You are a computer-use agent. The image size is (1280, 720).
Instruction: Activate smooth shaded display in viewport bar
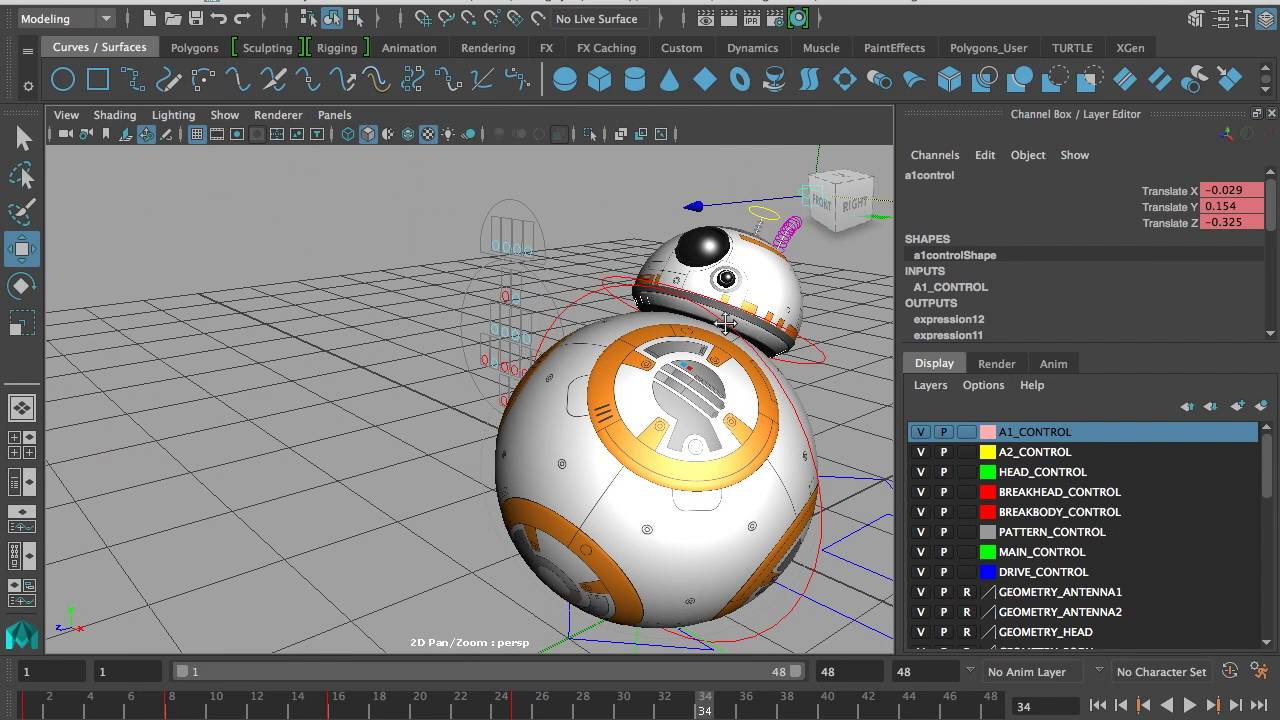367,133
